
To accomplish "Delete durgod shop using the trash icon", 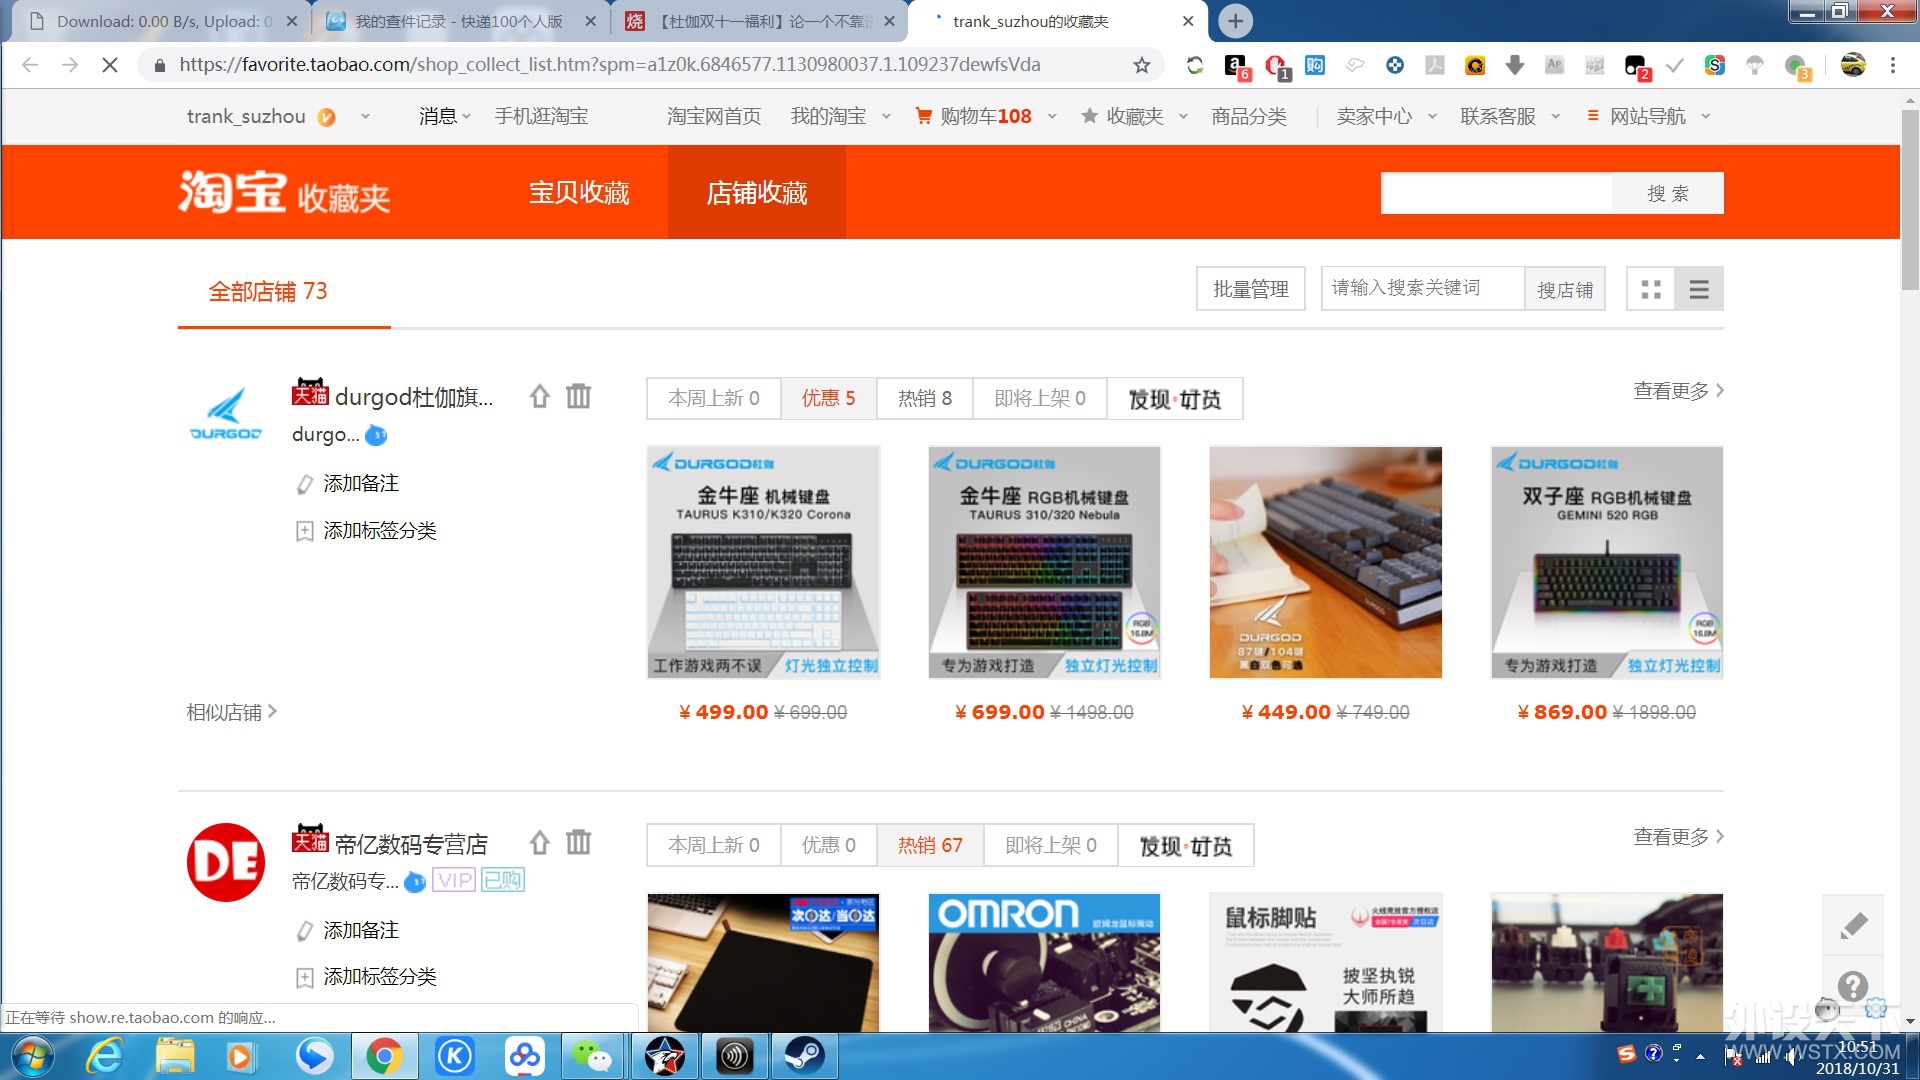I will point(578,397).
